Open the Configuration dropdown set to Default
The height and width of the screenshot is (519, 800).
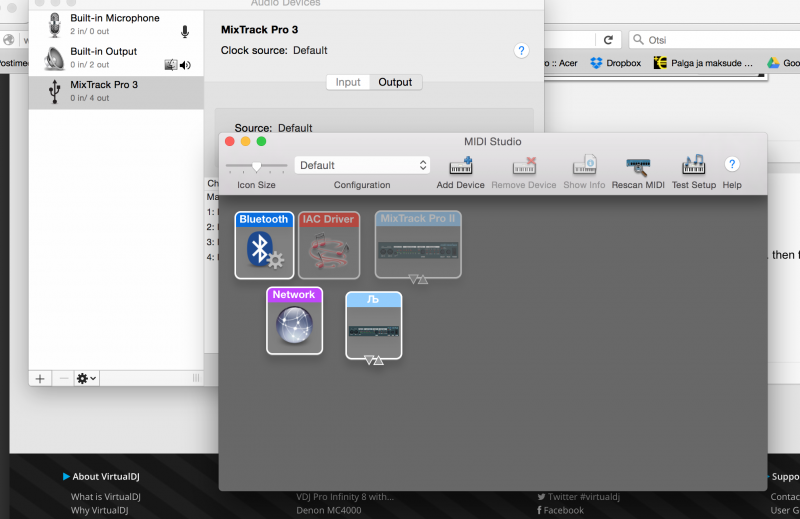click(x=362, y=165)
